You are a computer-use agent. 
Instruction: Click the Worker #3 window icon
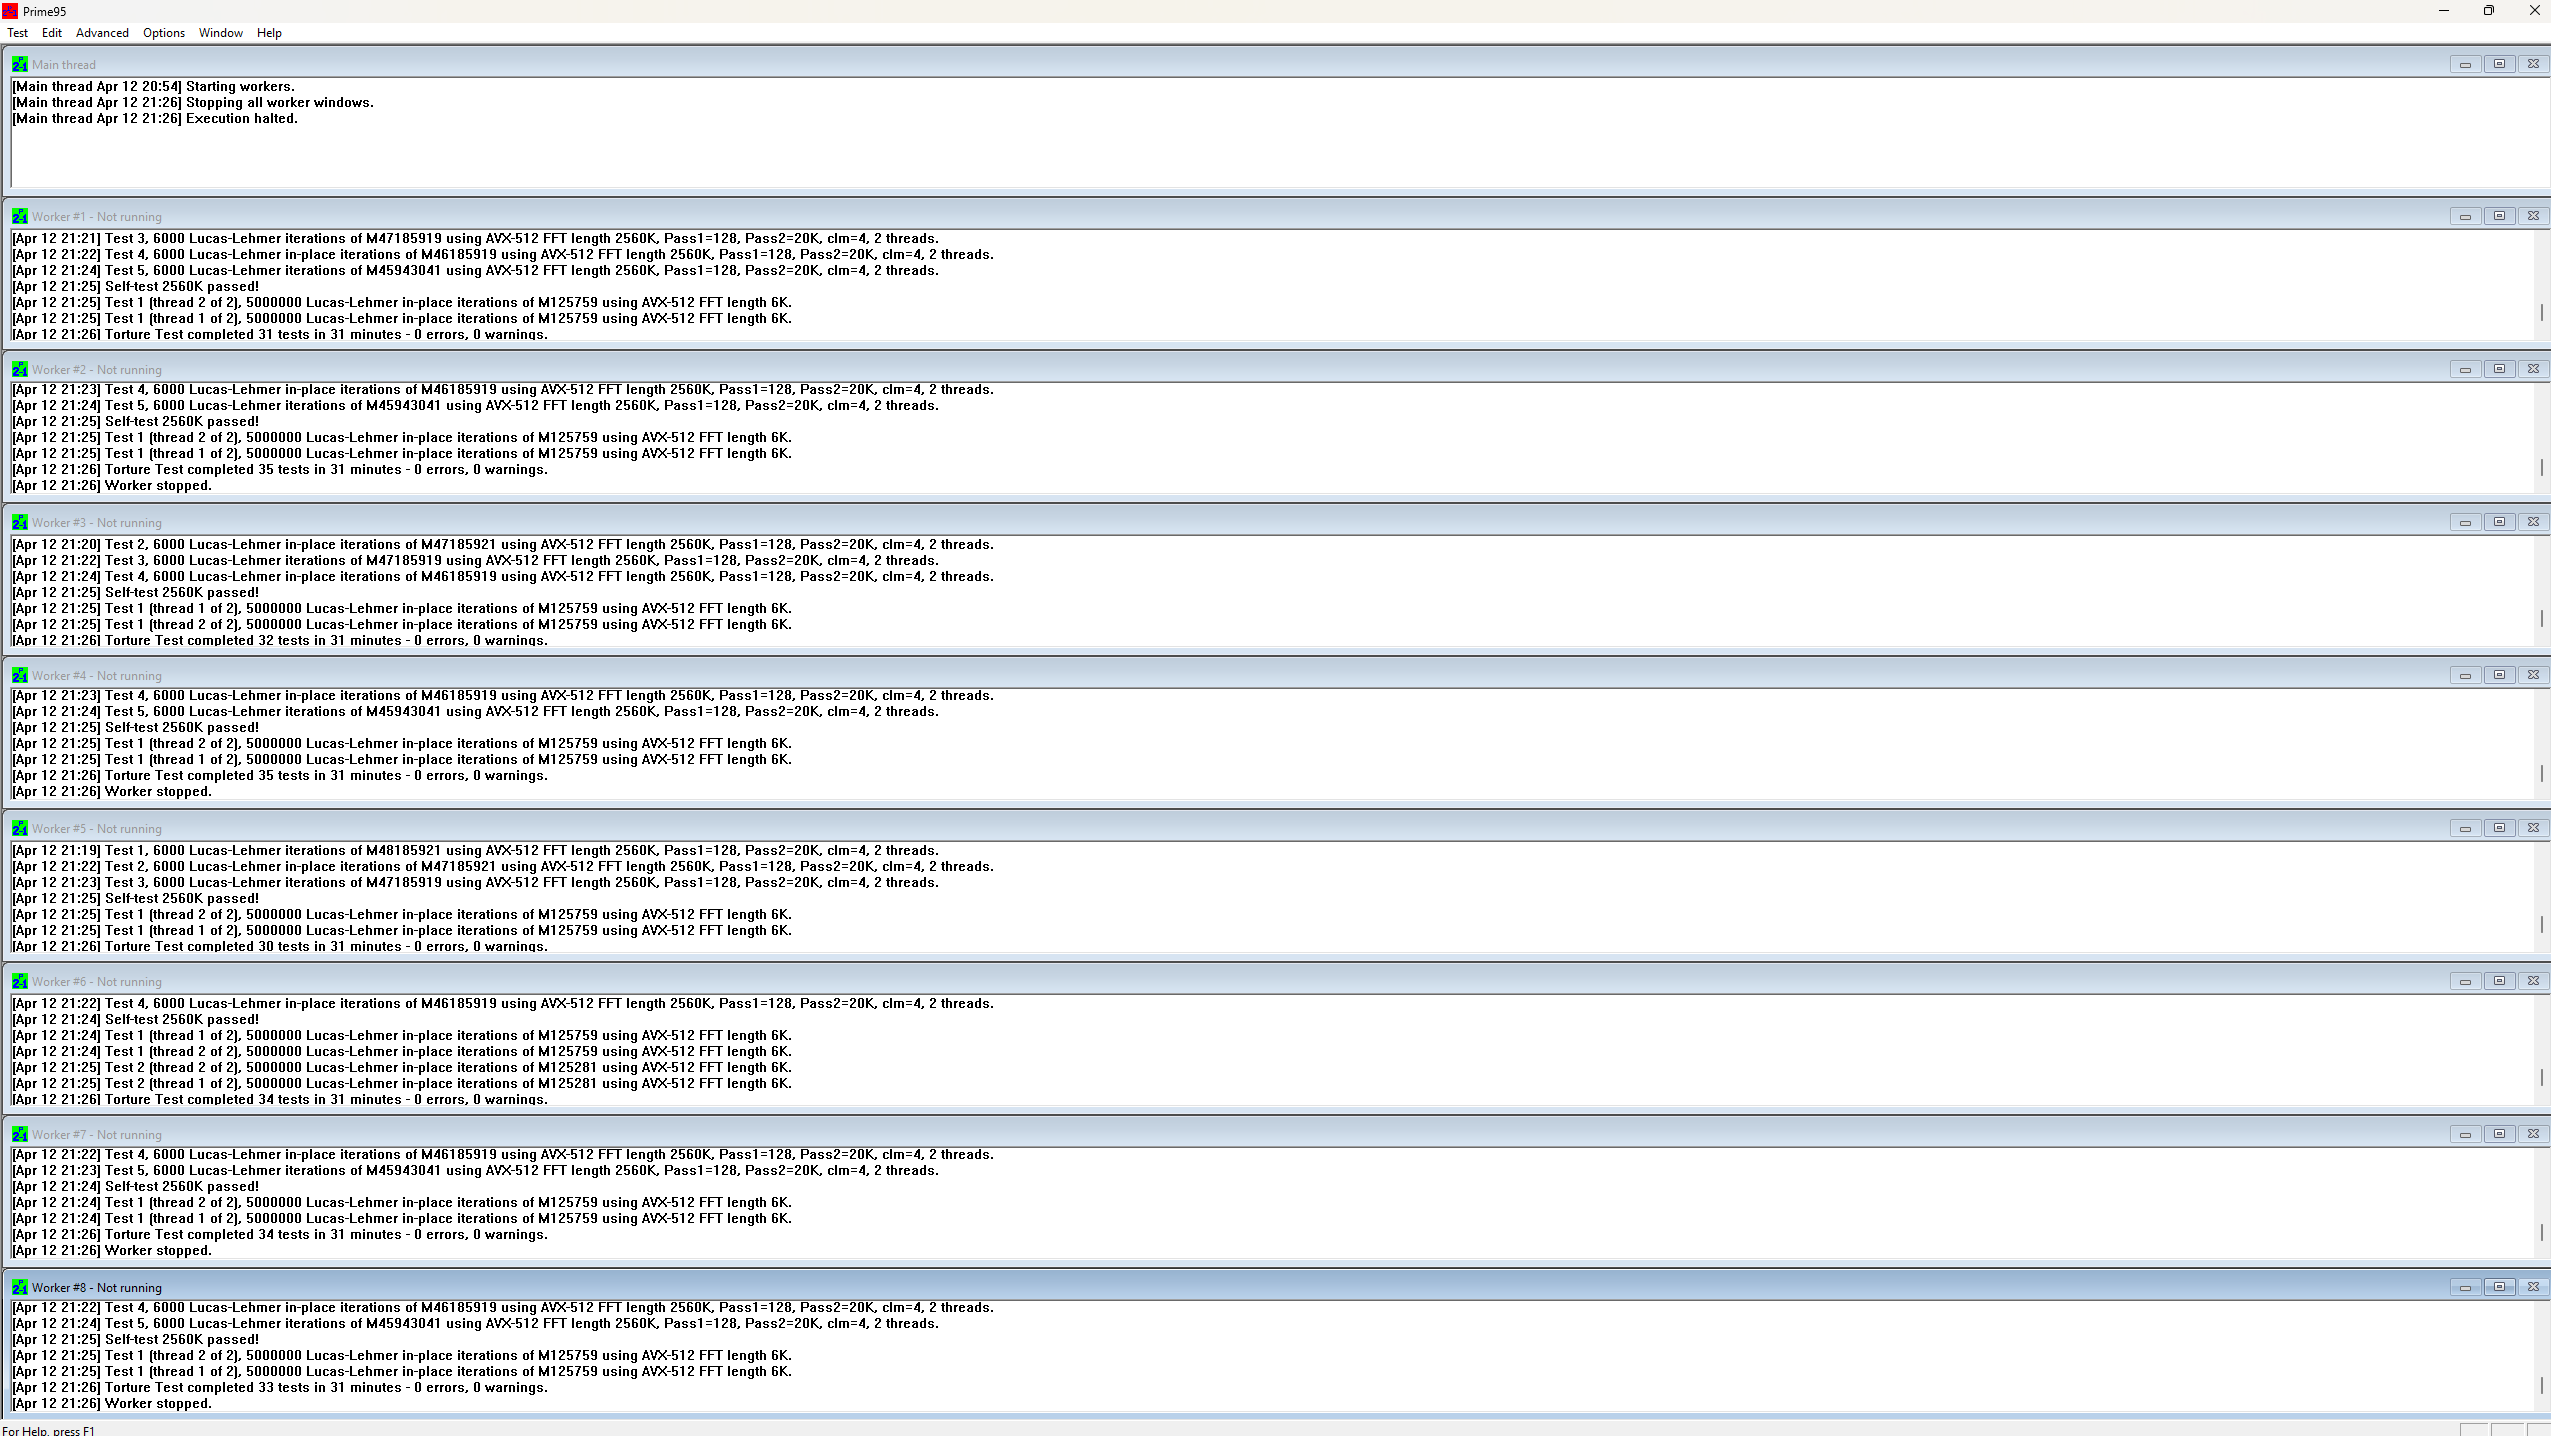19,522
